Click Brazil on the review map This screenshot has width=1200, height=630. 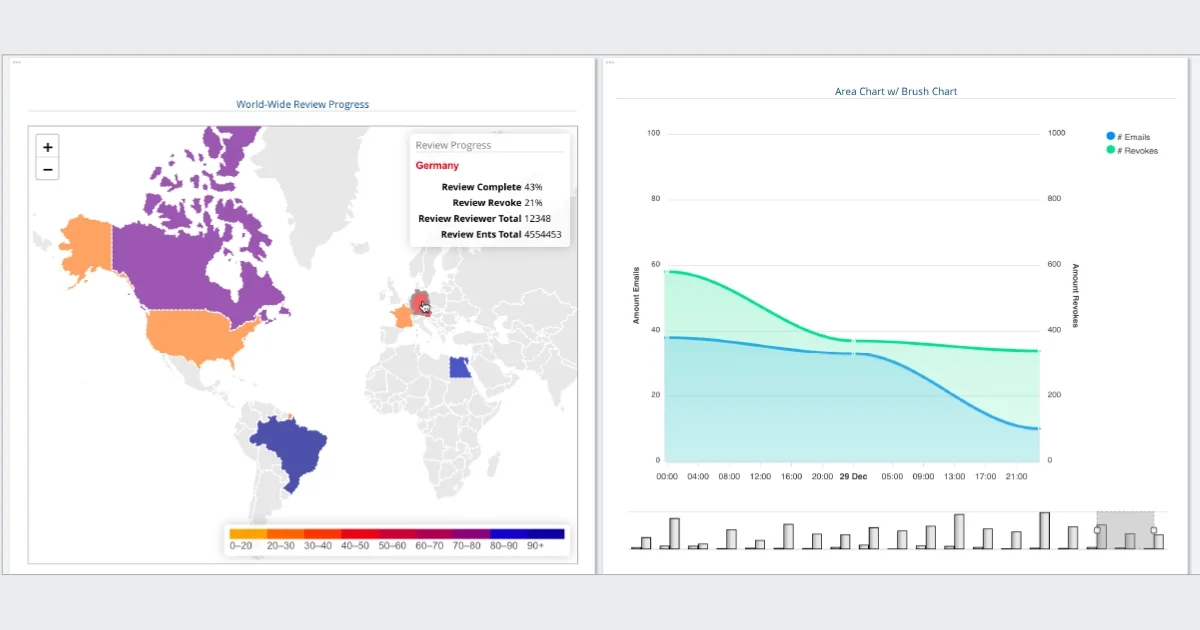[290, 450]
